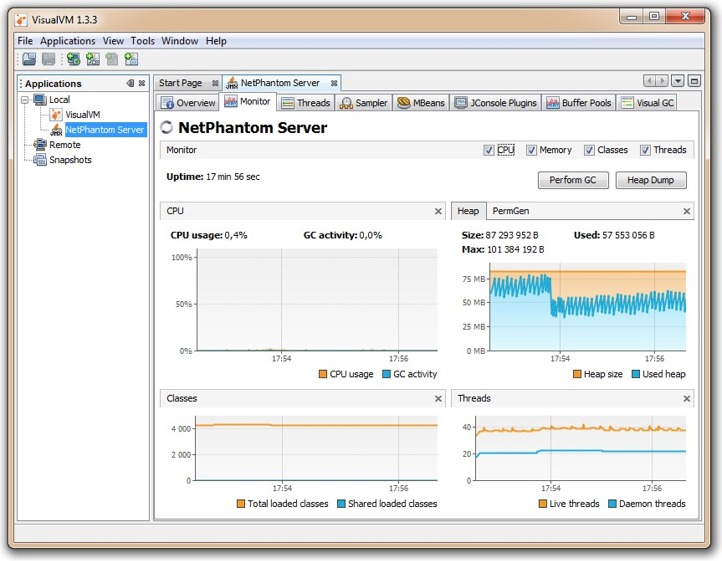Screen dimensions: 722x561
Task: Open the document list dropdown arrow
Action: [x=677, y=81]
